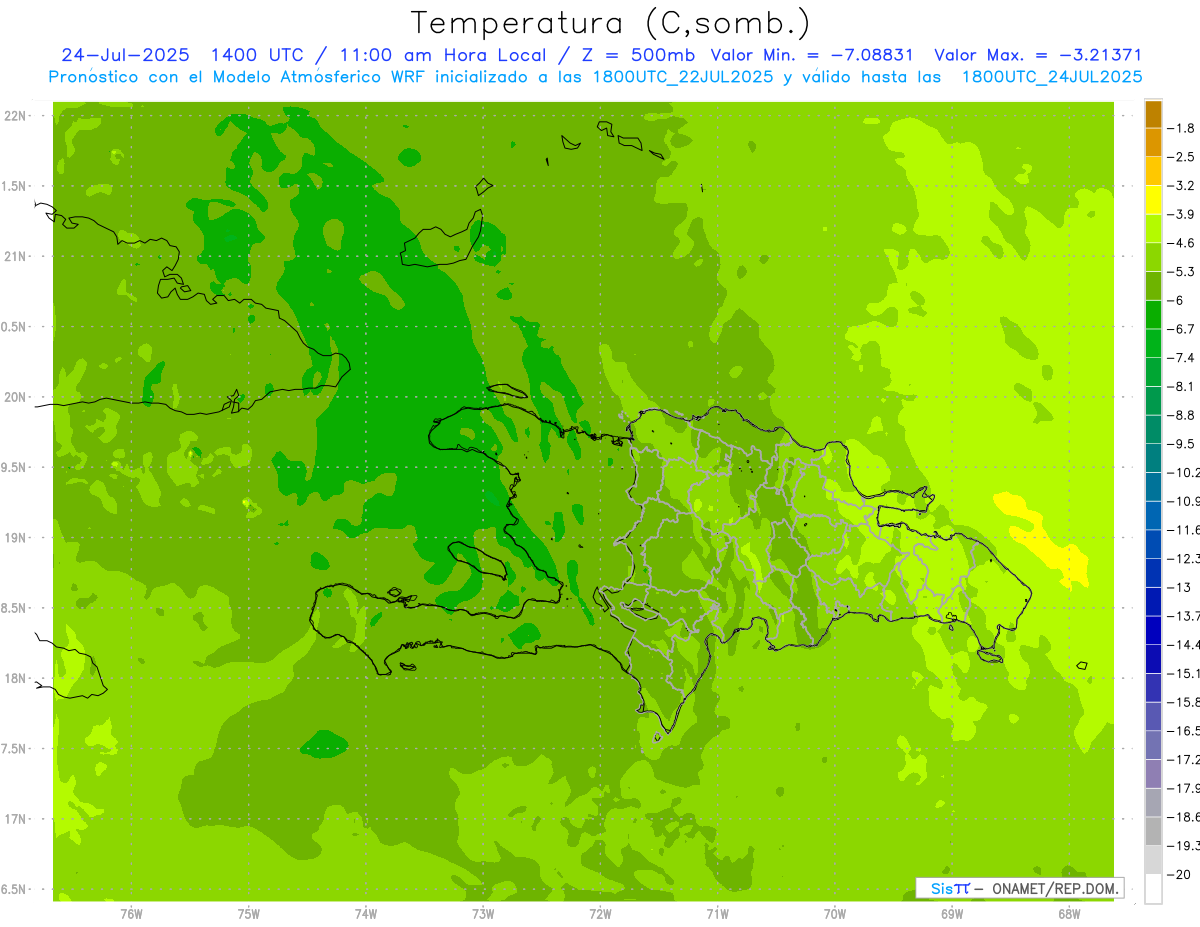Click the 'Valor Min. = -7.08831' readout

point(813,55)
